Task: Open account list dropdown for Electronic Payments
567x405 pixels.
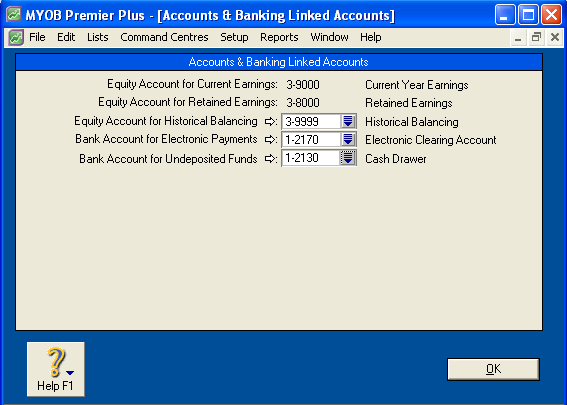Action: [348, 139]
